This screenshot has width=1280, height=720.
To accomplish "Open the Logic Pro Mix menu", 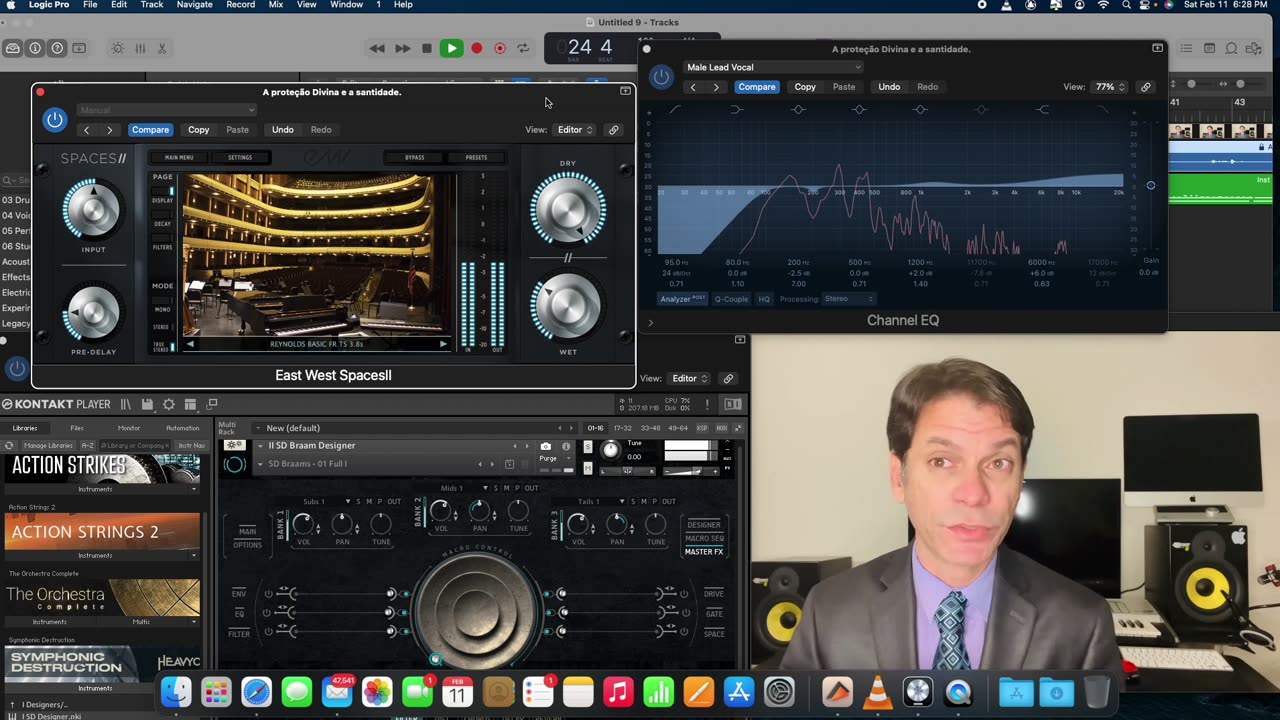I will click(x=276, y=5).
